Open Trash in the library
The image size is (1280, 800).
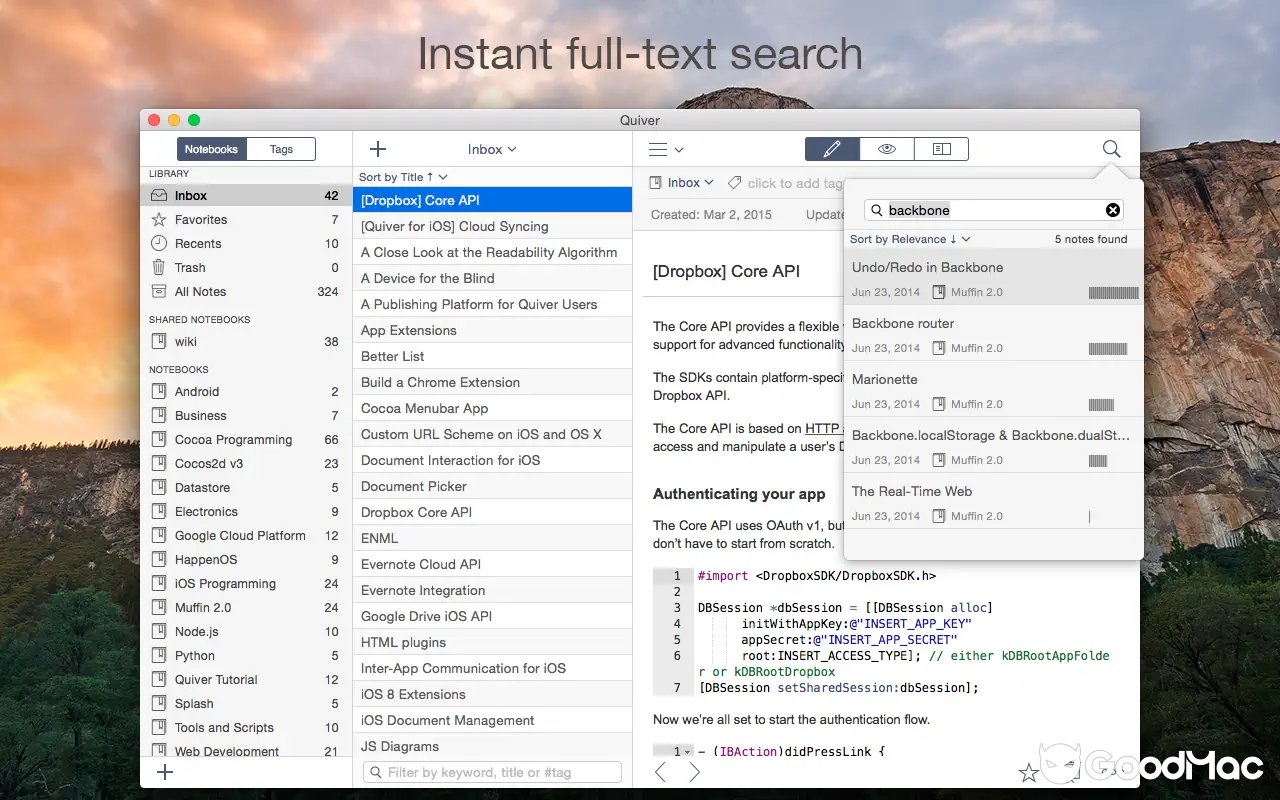tap(246, 268)
